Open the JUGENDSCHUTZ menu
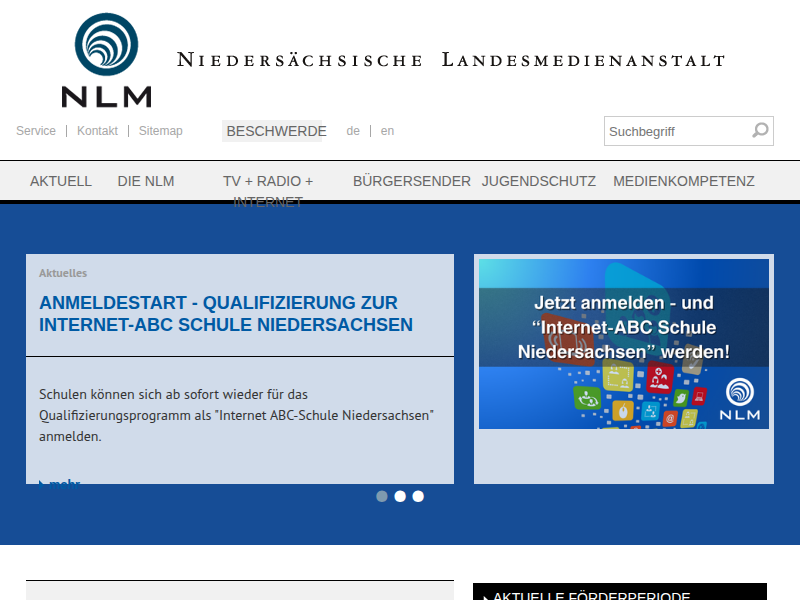 coord(539,181)
